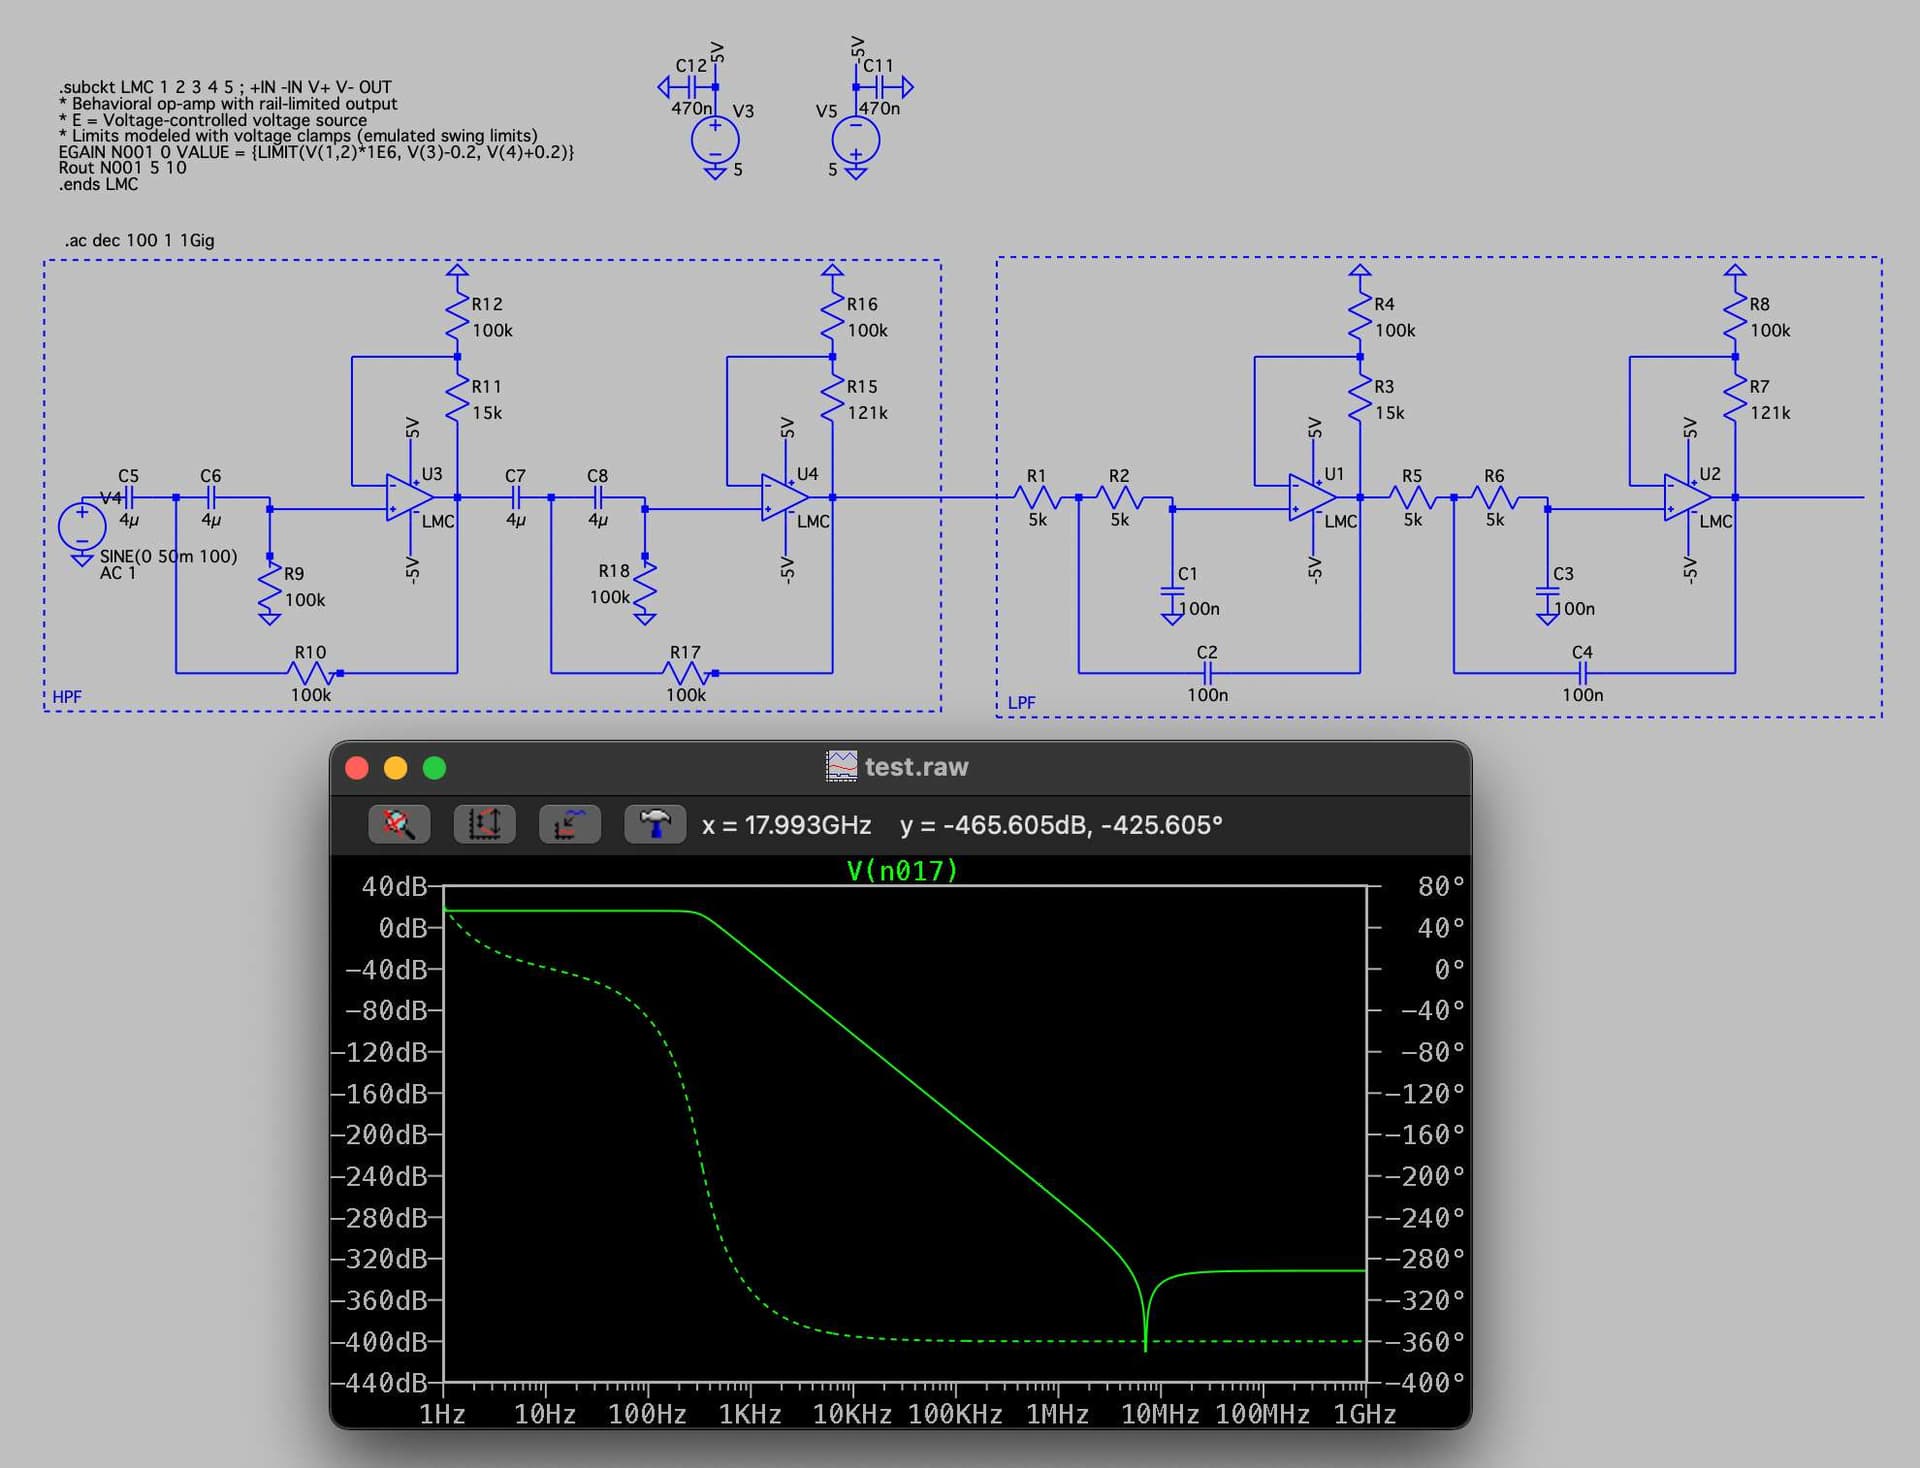This screenshot has height=1468, width=1920.
Task: Select voltage source V3 symbol
Action: coord(715,140)
